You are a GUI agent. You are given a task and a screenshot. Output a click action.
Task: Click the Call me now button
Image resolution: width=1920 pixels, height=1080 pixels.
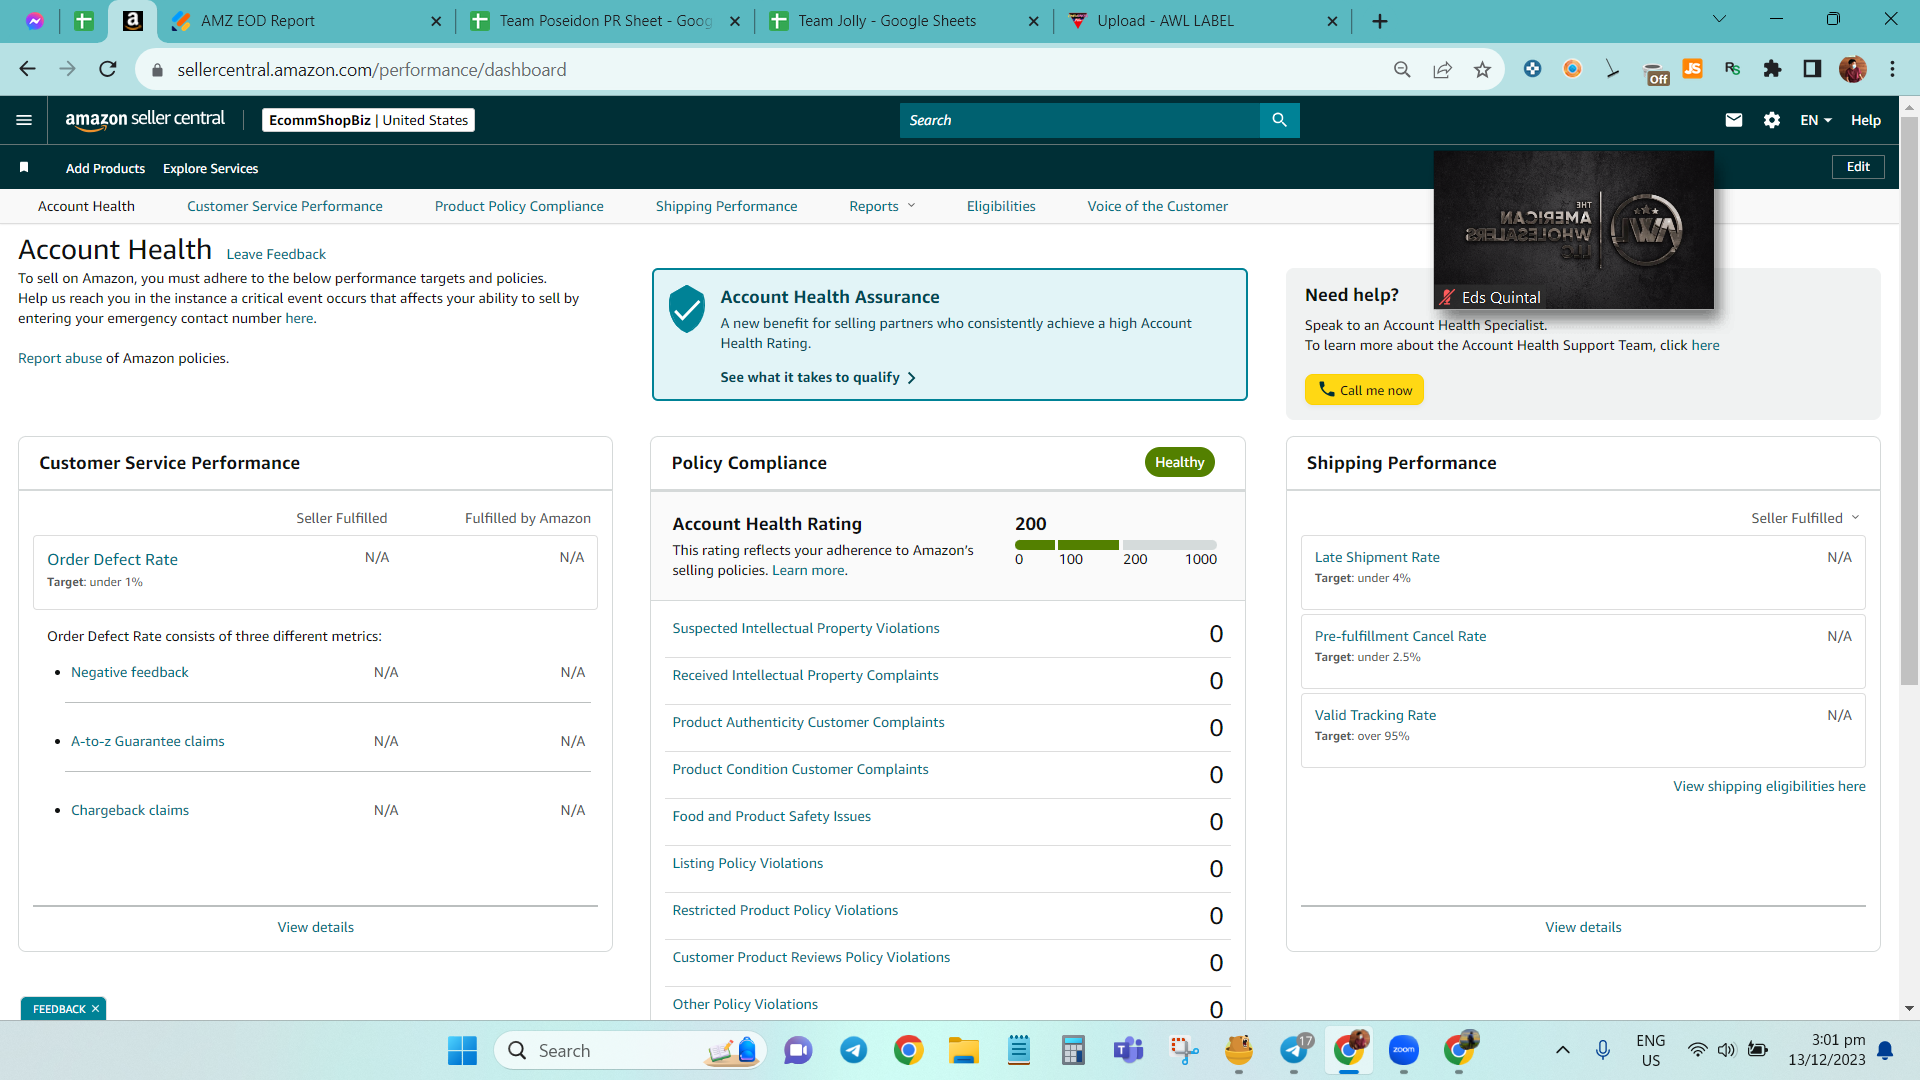click(1364, 390)
